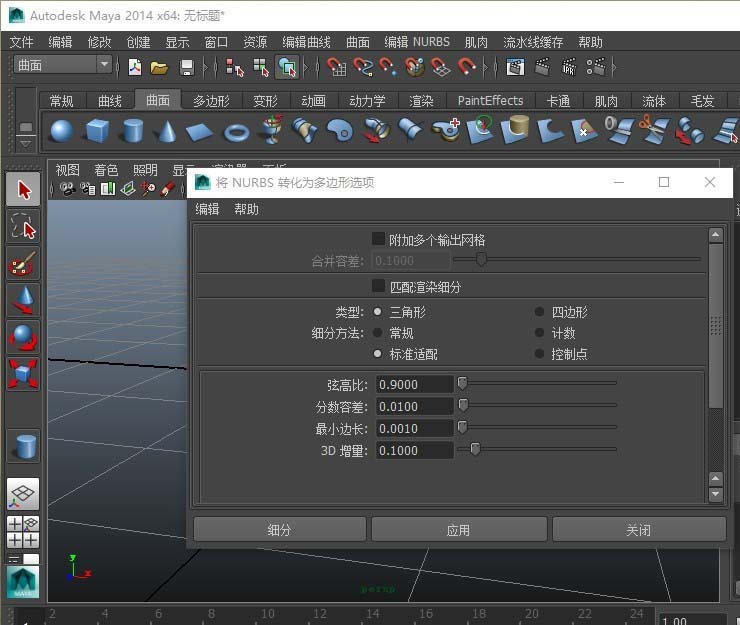Viewport: 740px width, 625px height.
Task: Select the Lasso tool in toolbox
Action: click(23, 227)
